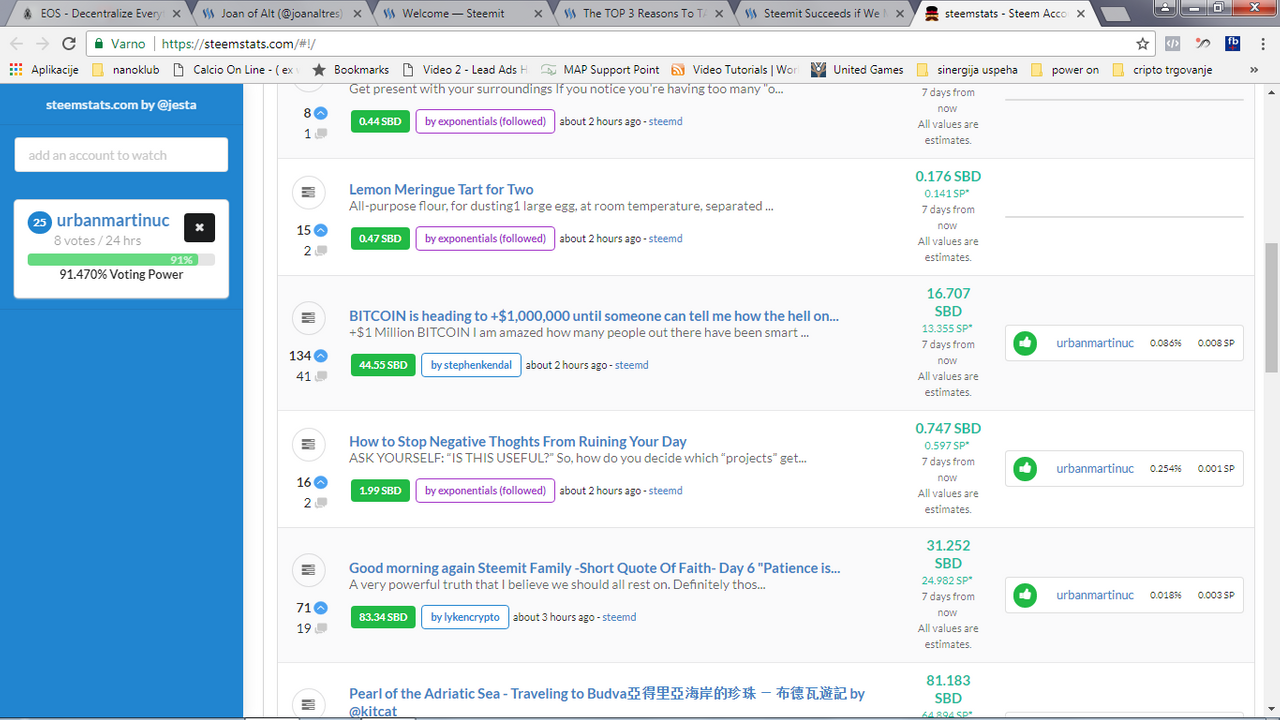
Task: Click green thumbs-up icon in BITCOIN post vote row
Action: [1025, 343]
